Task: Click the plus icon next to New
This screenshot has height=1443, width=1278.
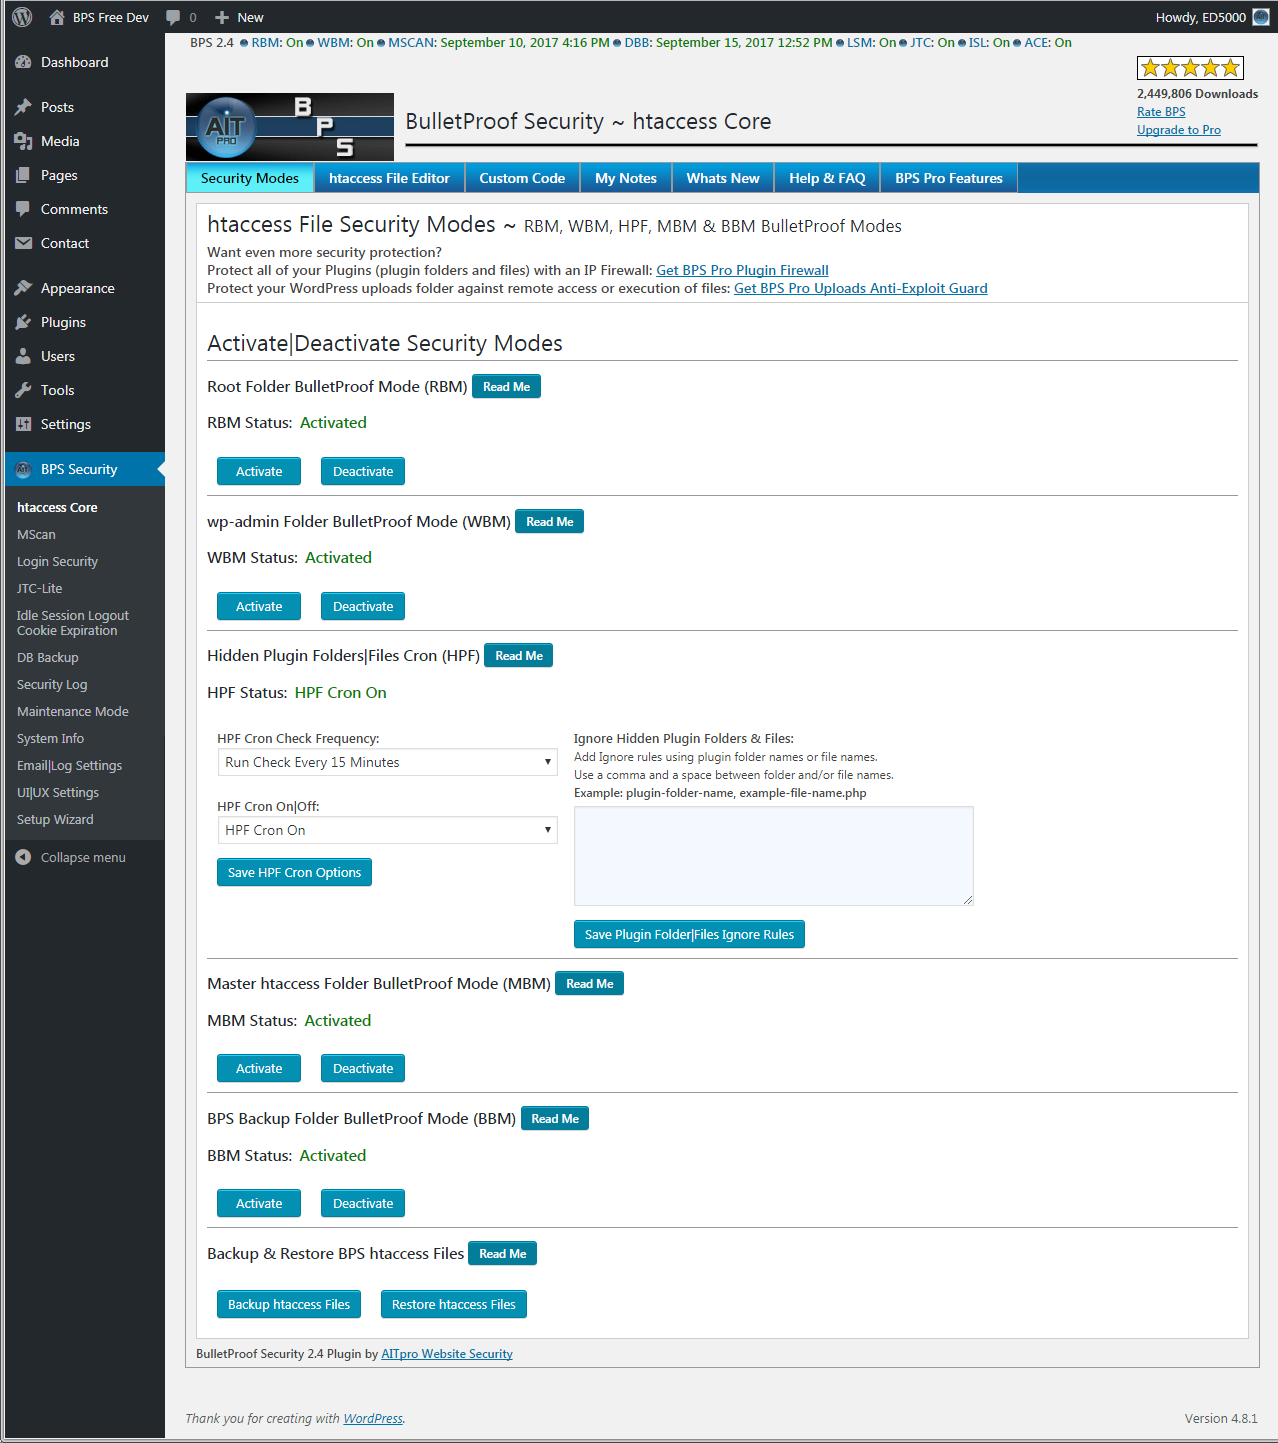Action: pyautogui.click(x=222, y=17)
